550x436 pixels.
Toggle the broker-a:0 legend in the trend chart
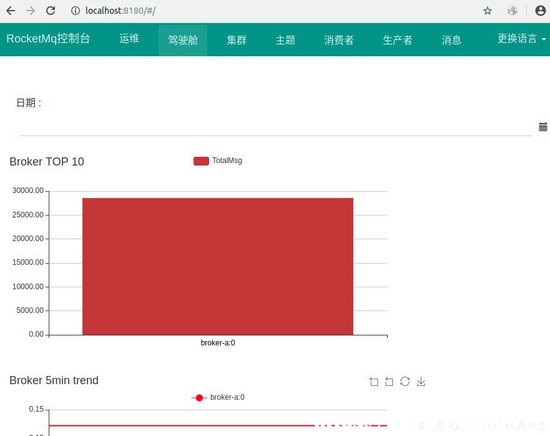(x=218, y=397)
